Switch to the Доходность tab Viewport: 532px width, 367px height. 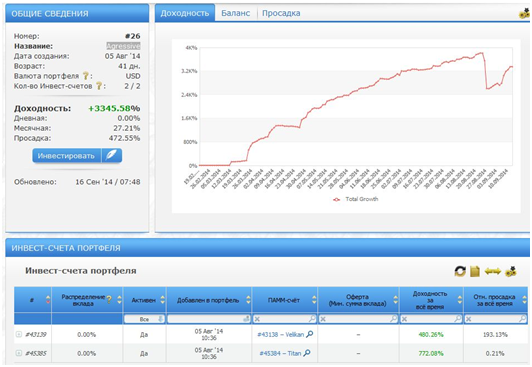pos(185,13)
